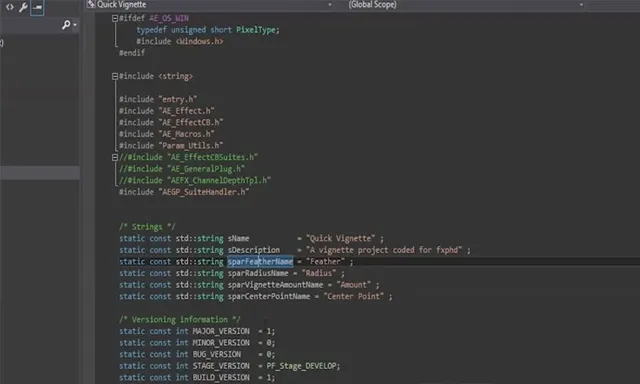640x384 pixels.
Task: Click the sparRadiusName identifier
Action: pos(258,273)
